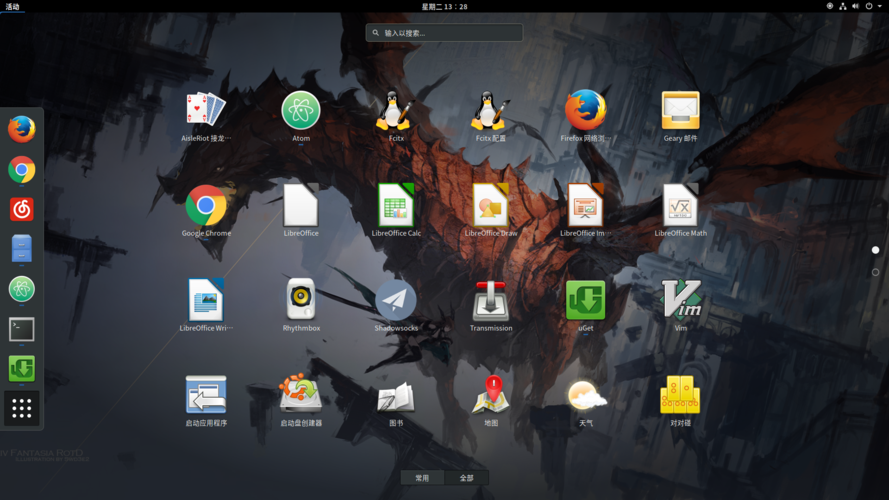Click the input method indicator in the top bar
The height and width of the screenshot is (500, 889).
point(829,6)
